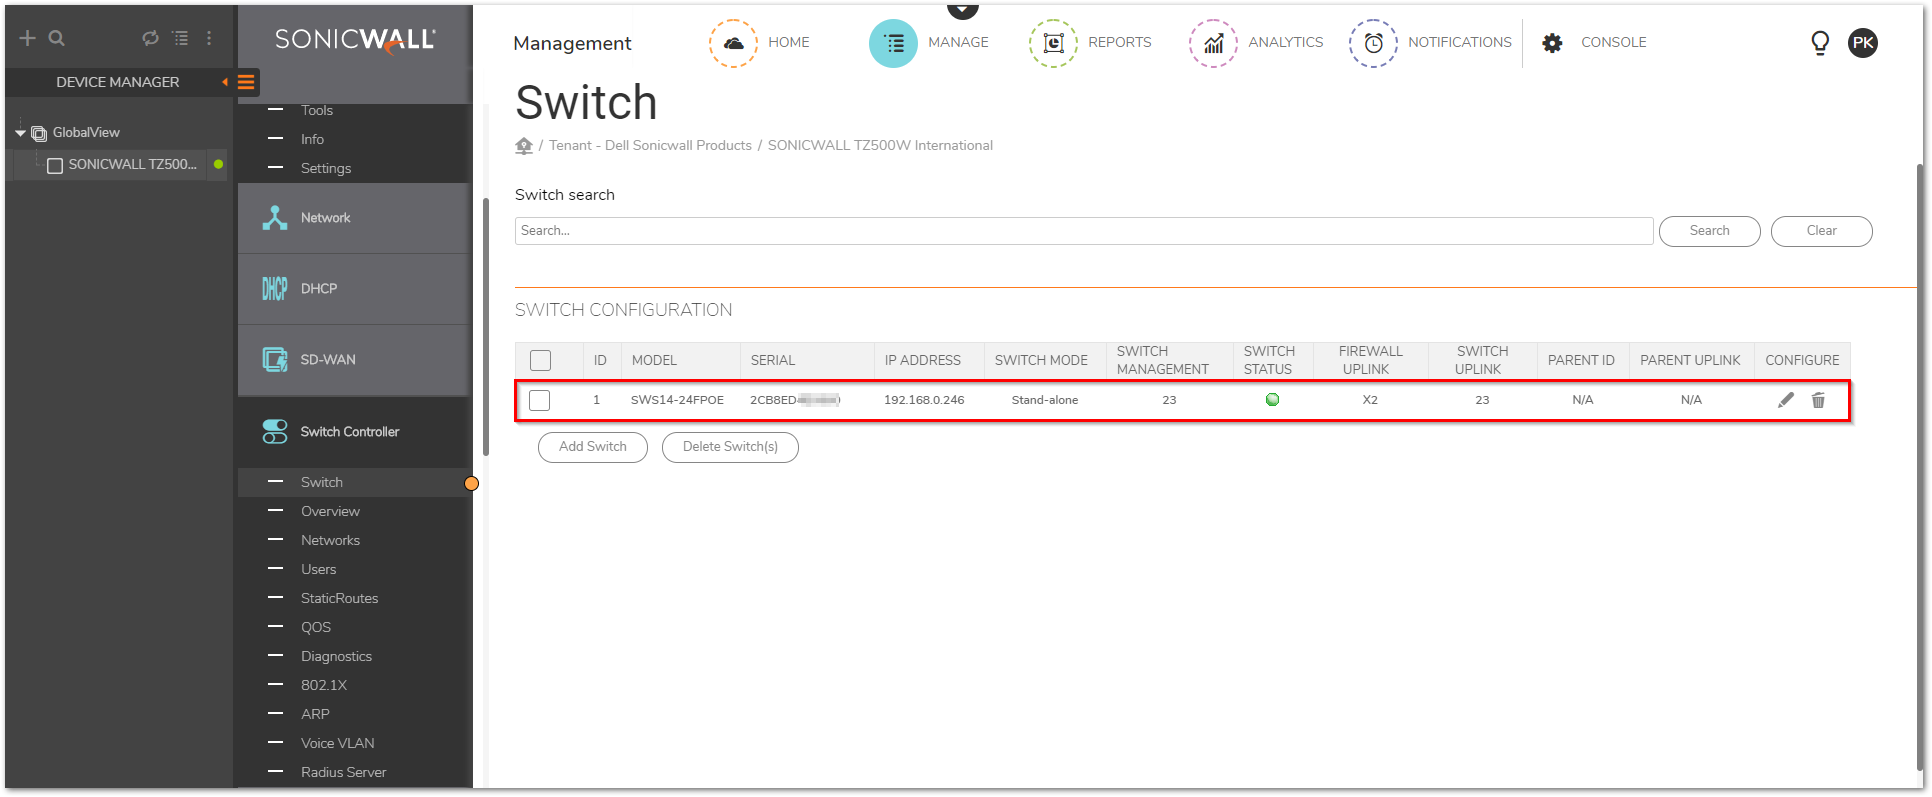Open the Switch Controller menu section
Viewport: 1932px width, 797px height.
(x=354, y=432)
